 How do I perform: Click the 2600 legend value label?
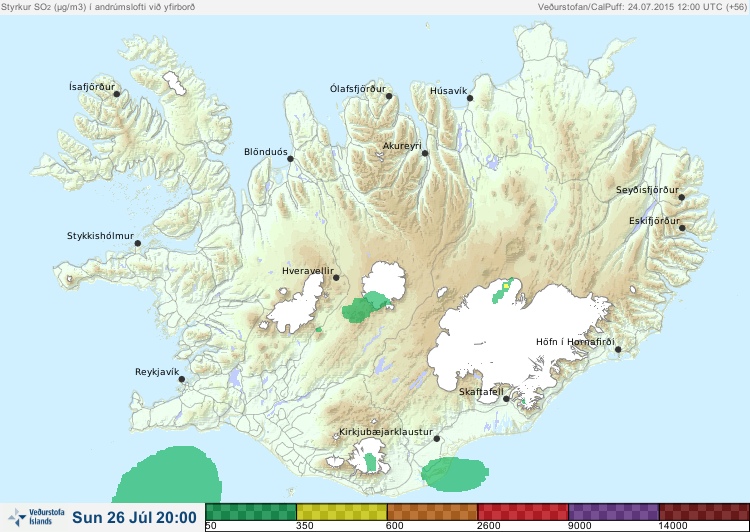(487, 526)
